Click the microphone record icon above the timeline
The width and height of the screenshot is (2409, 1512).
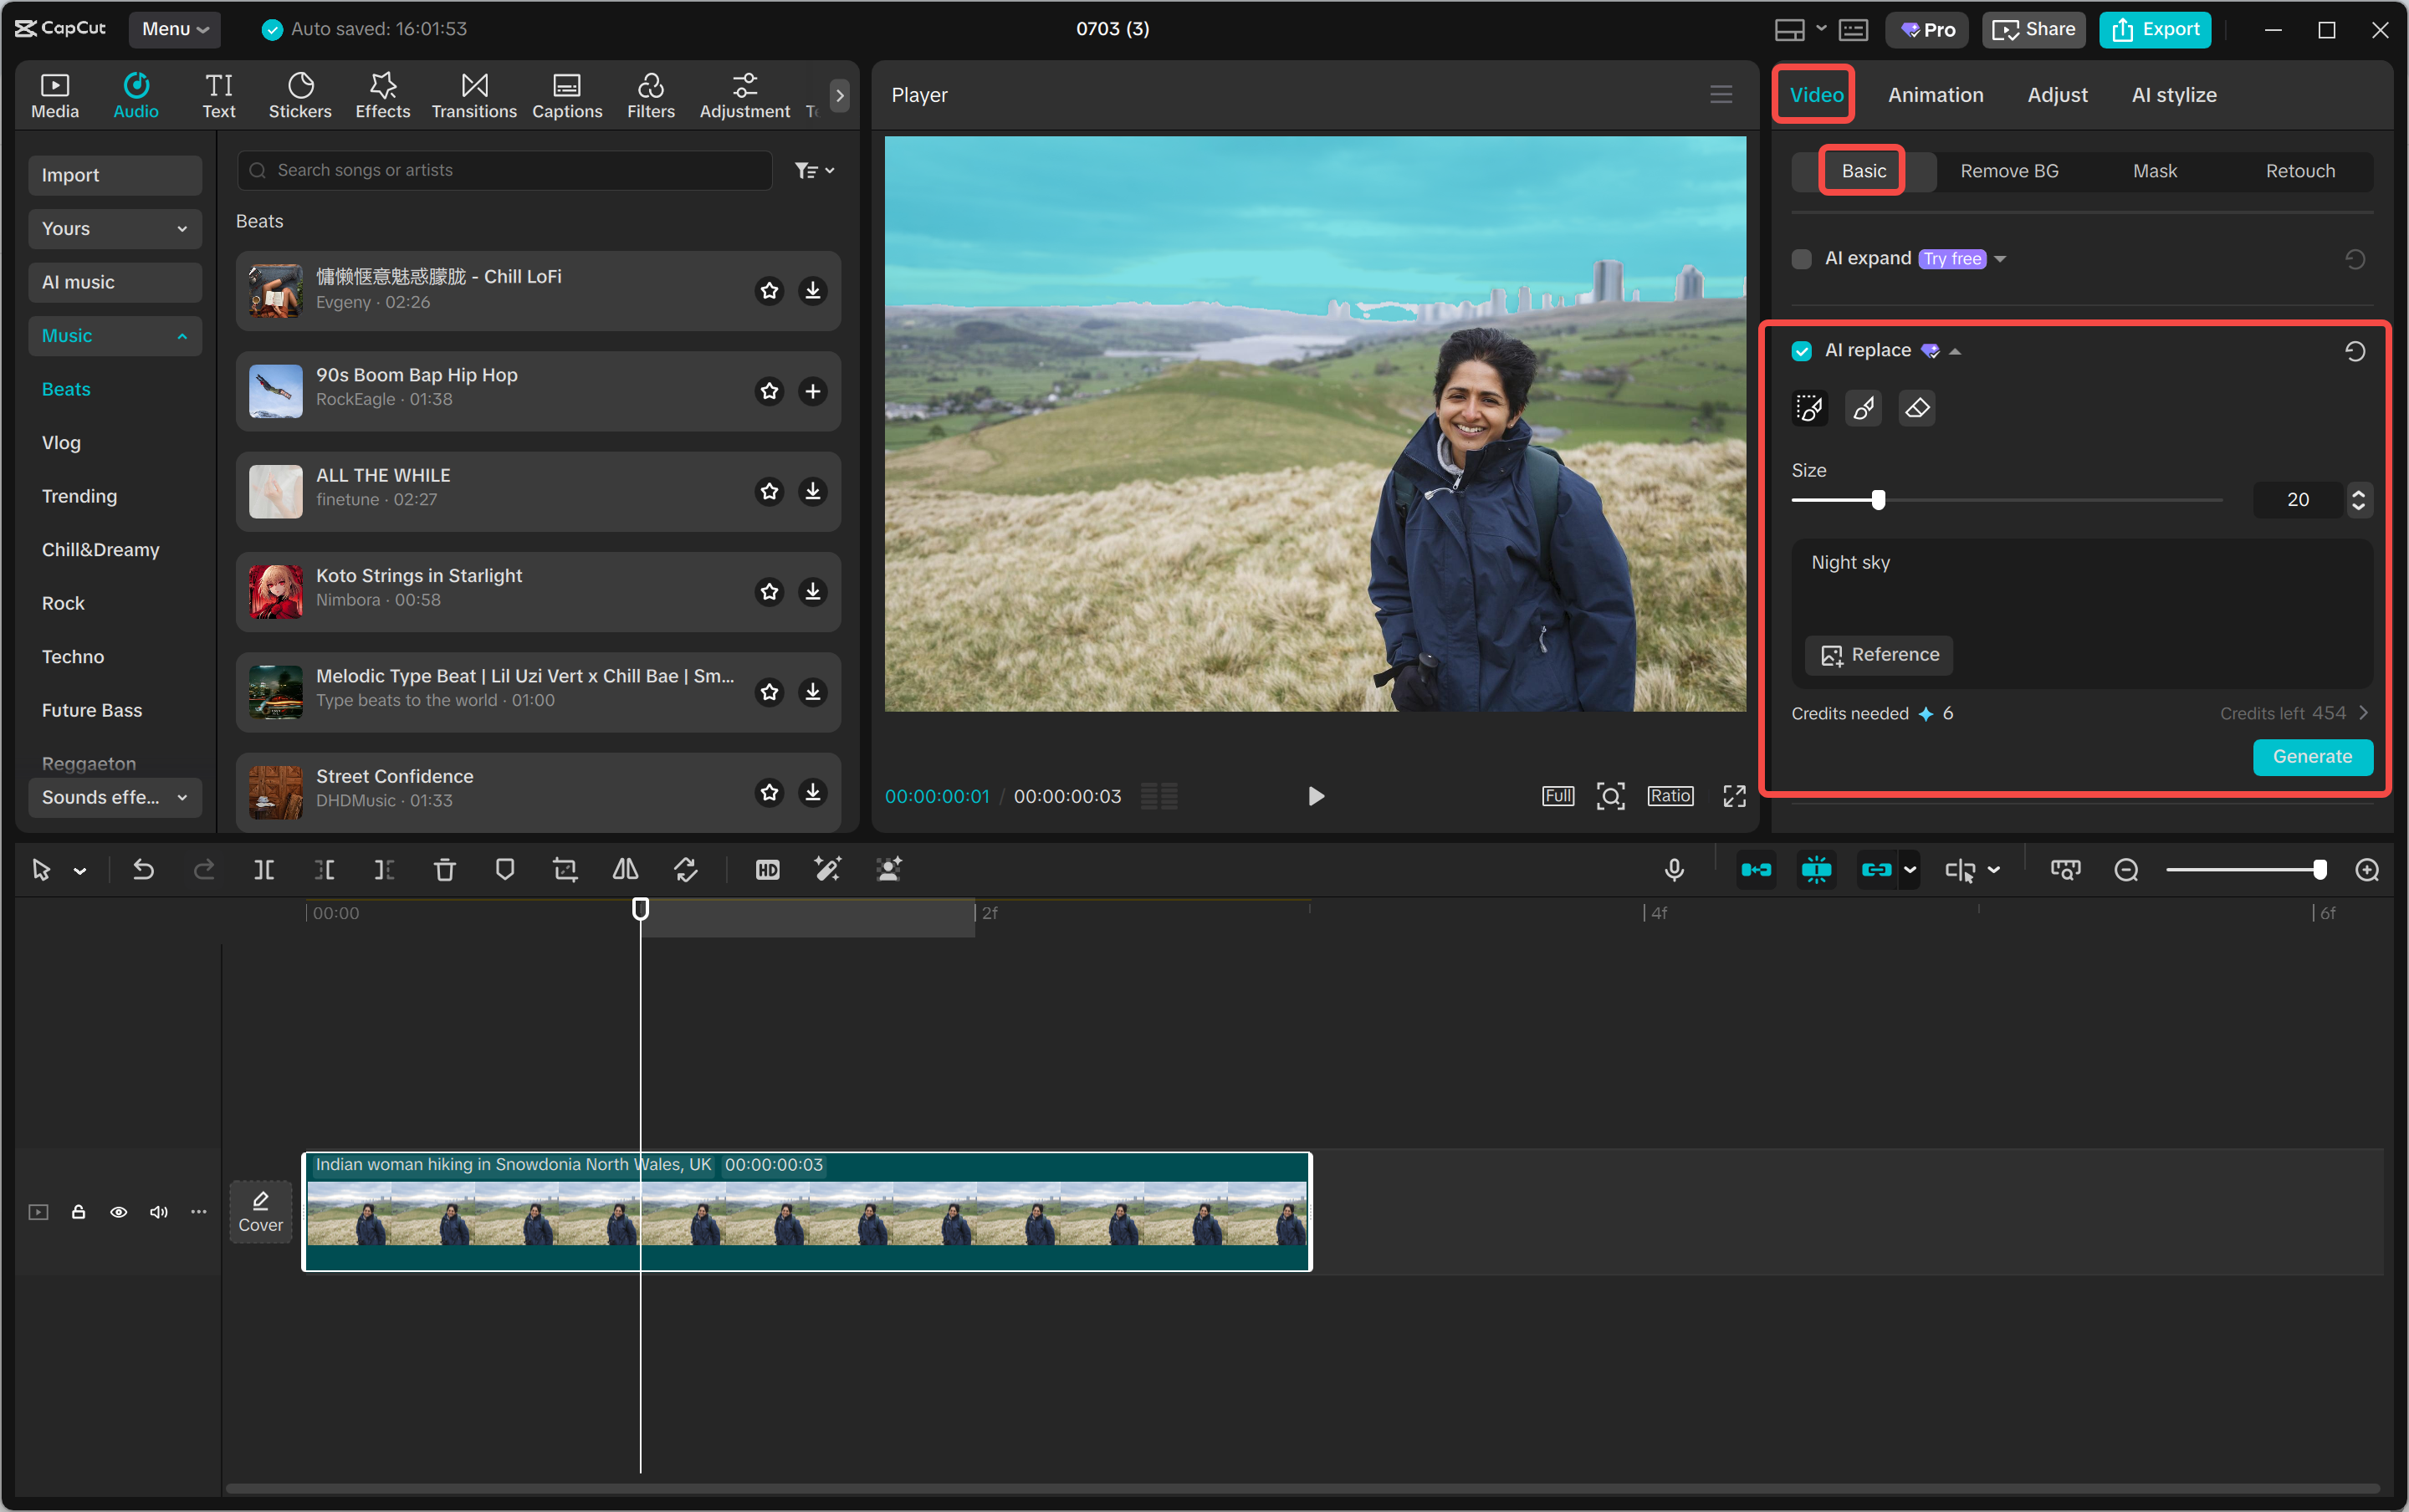pyautogui.click(x=1674, y=870)
